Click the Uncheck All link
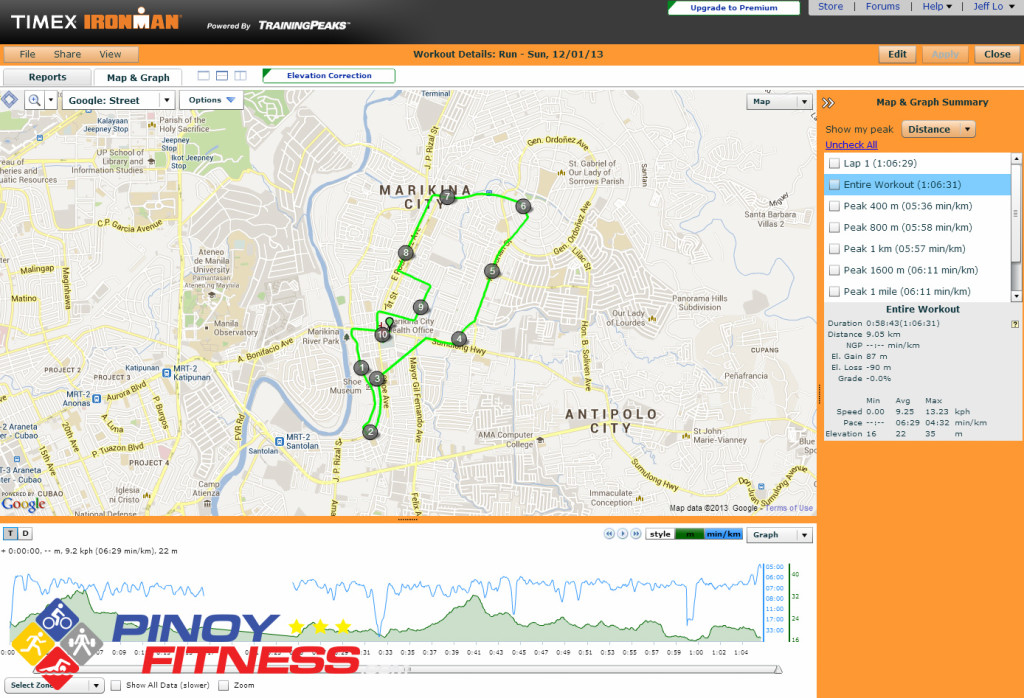1024x698 pixels. click(x=851, y=145)
